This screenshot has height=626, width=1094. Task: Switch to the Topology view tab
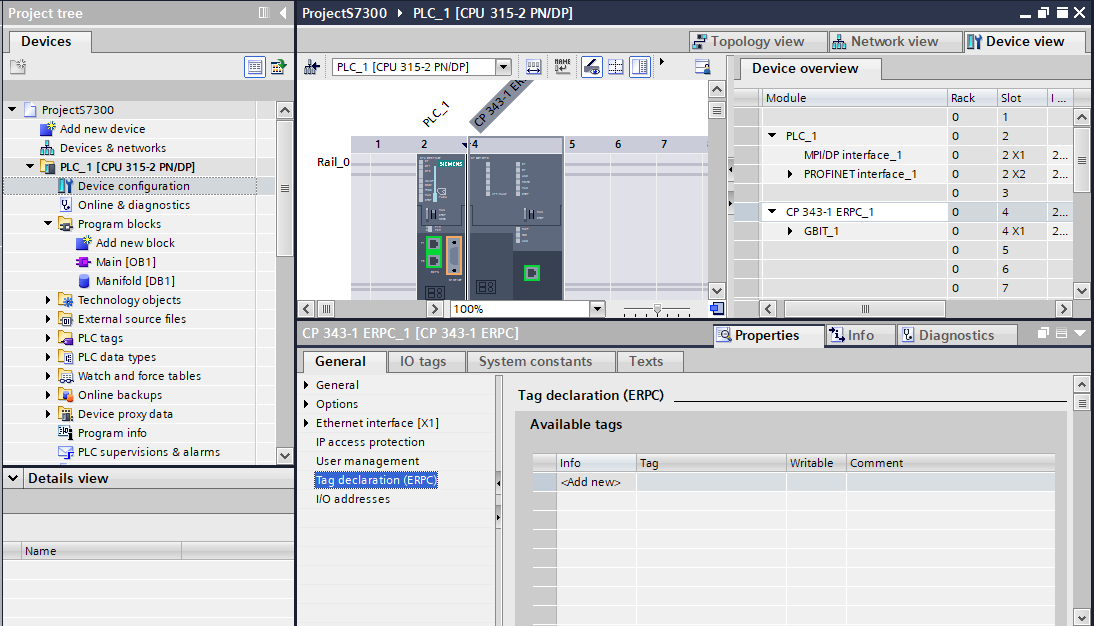tap(758, 42)
